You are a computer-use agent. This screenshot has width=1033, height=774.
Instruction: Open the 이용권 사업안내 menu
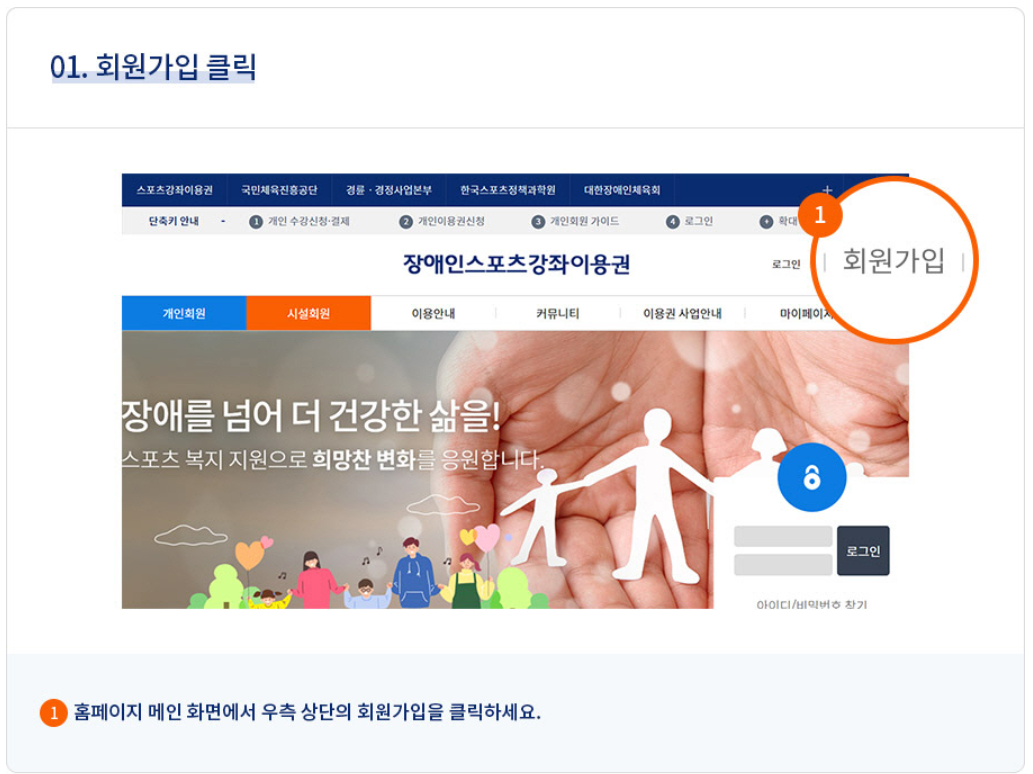click(x=682, y=314)
